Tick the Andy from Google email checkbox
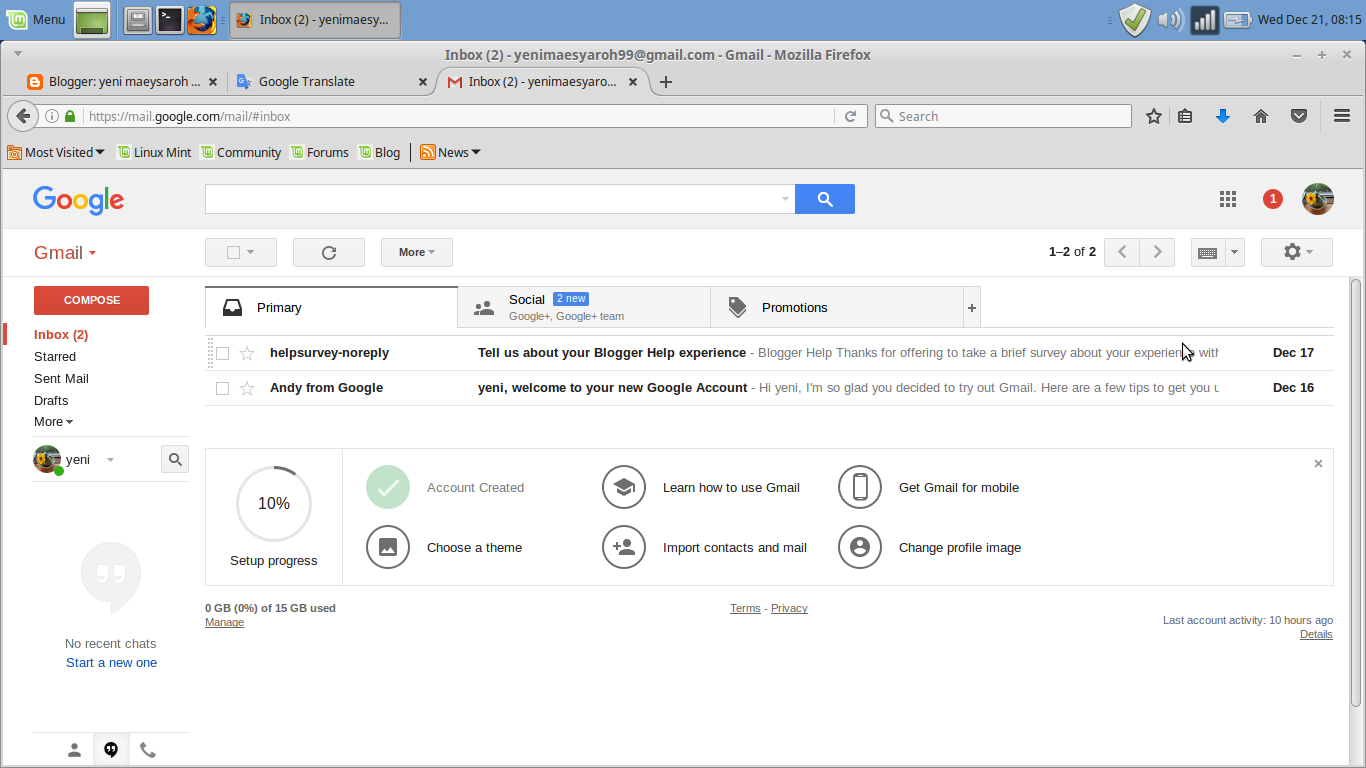1366x768 pixels. [x=223, y=388]
